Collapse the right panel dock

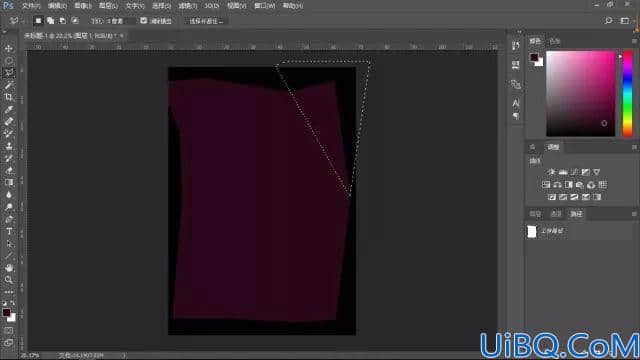(x=634, y=31)
